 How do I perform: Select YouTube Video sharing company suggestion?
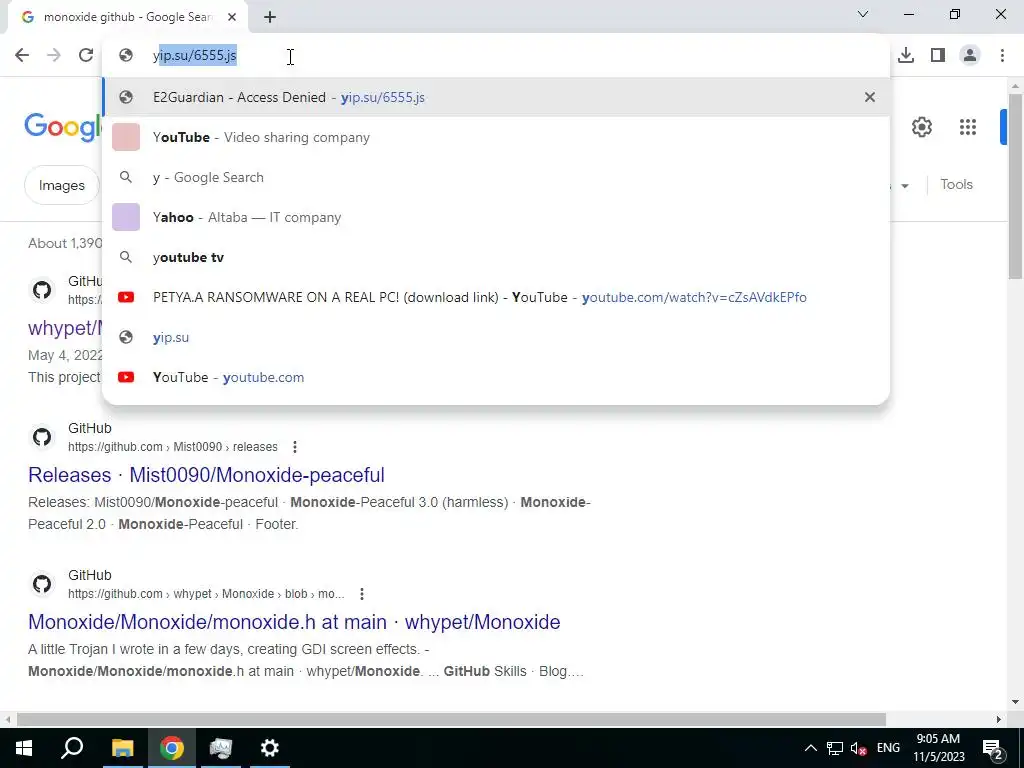[x=496, y=137]
